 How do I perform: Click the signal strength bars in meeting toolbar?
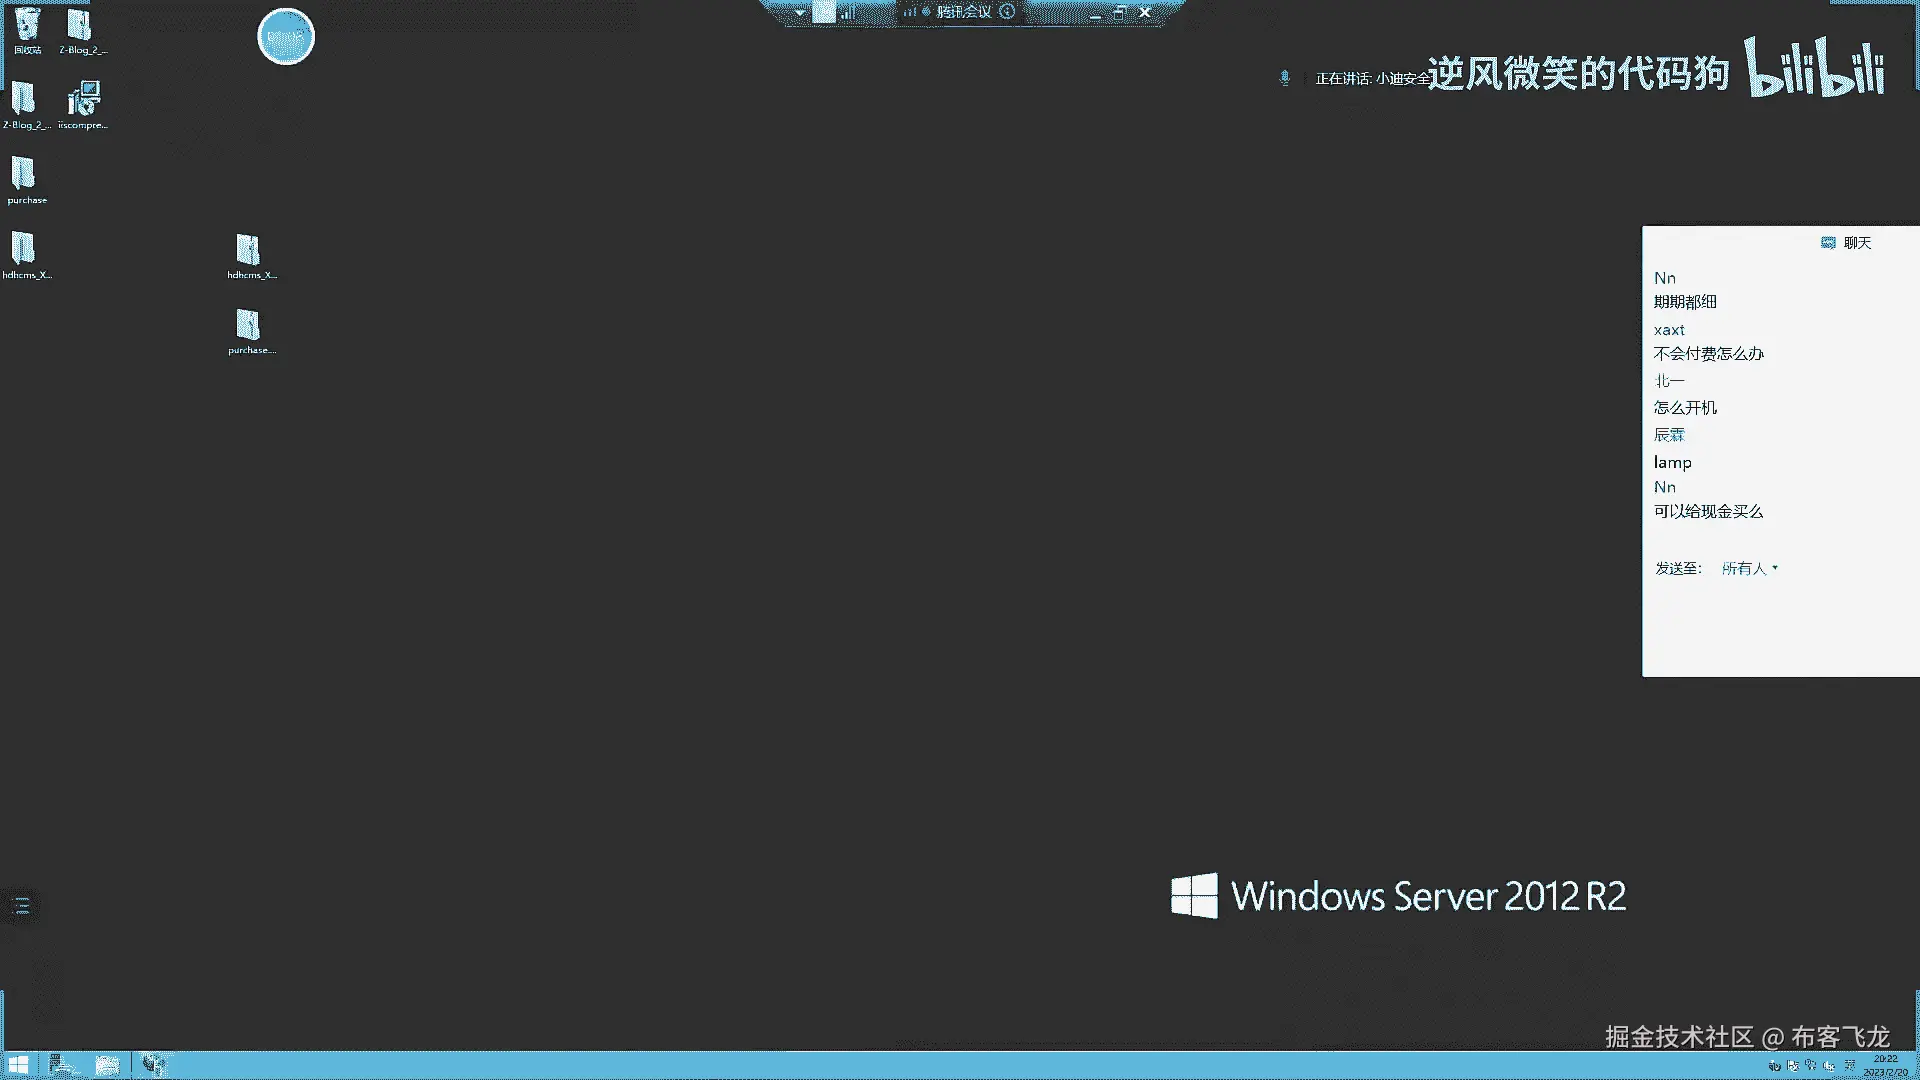click(x=848, y=13)
